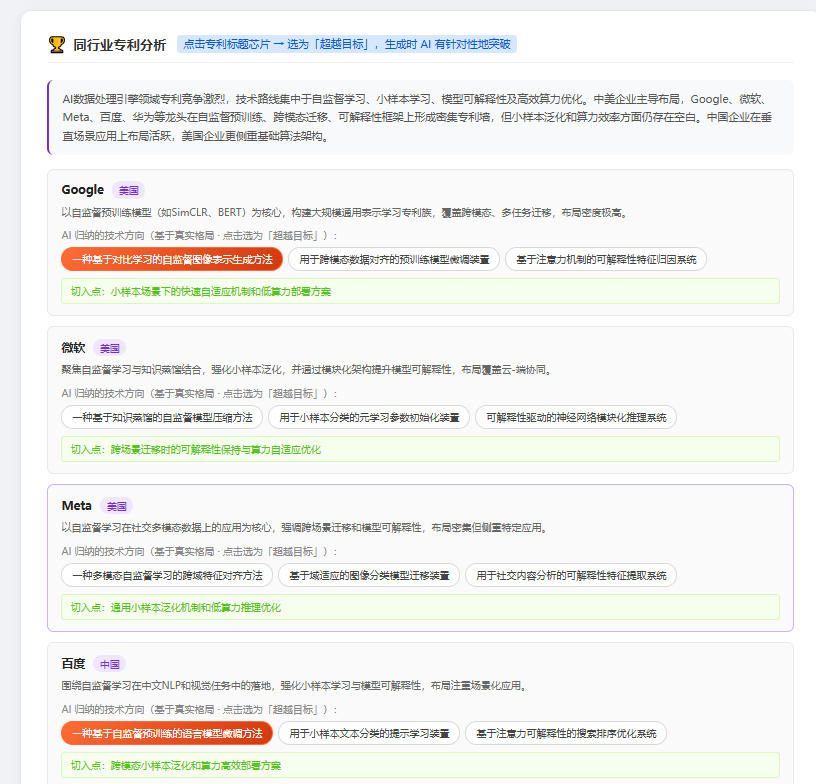Click the 美国 tag next to 微软
The width and height of the screenshot is (816, 784).
[x=110, y=348]
